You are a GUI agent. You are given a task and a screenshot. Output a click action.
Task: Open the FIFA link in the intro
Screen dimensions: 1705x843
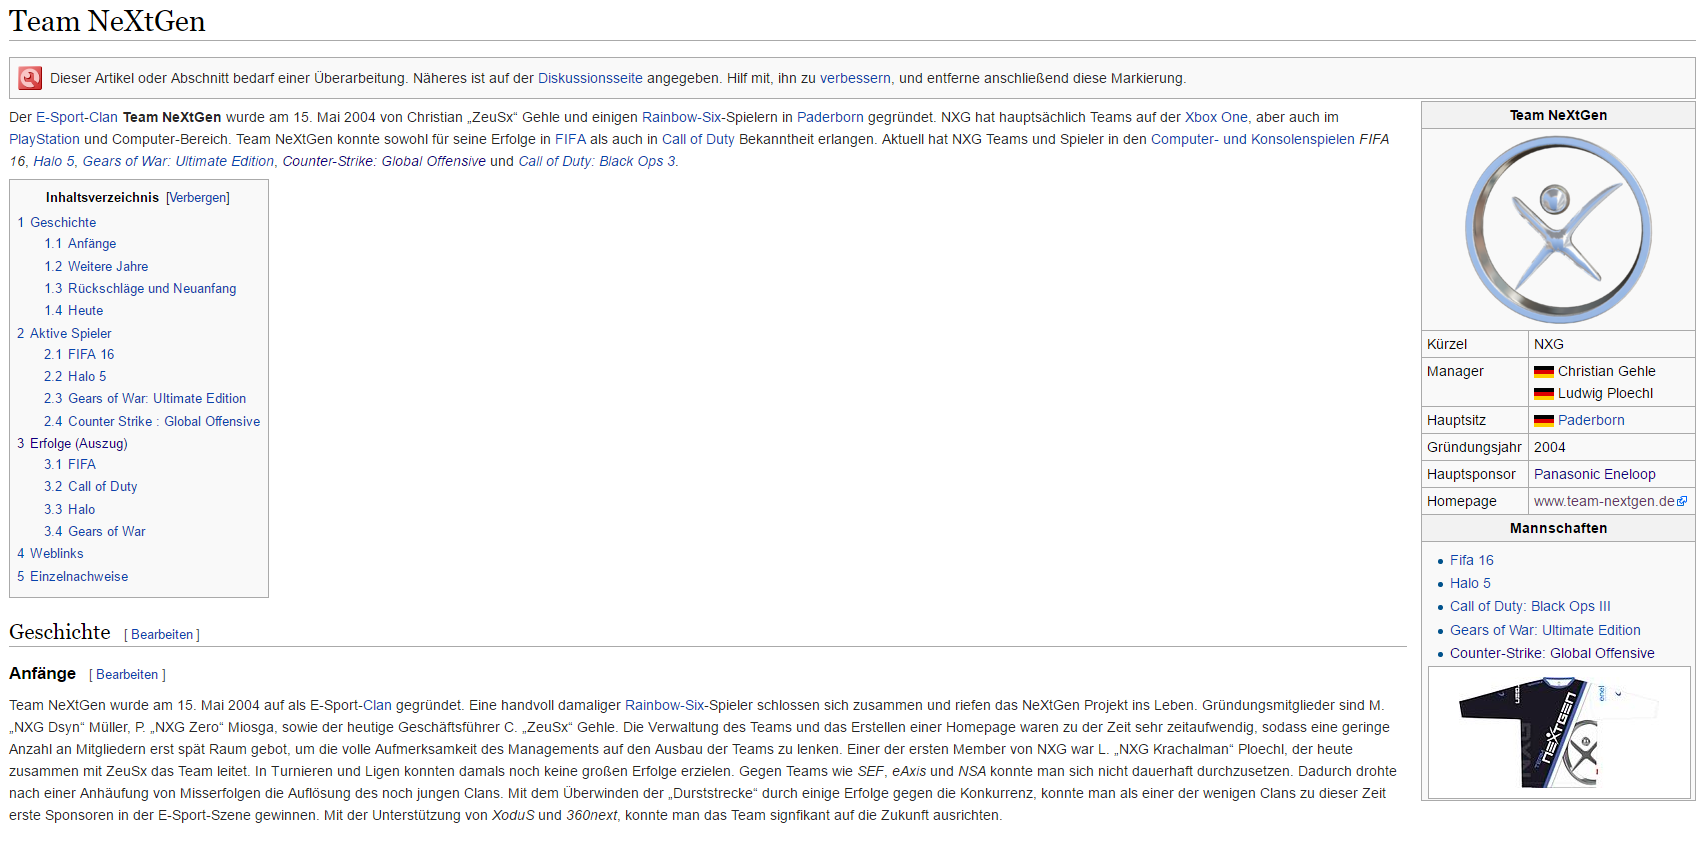[570, 139]
